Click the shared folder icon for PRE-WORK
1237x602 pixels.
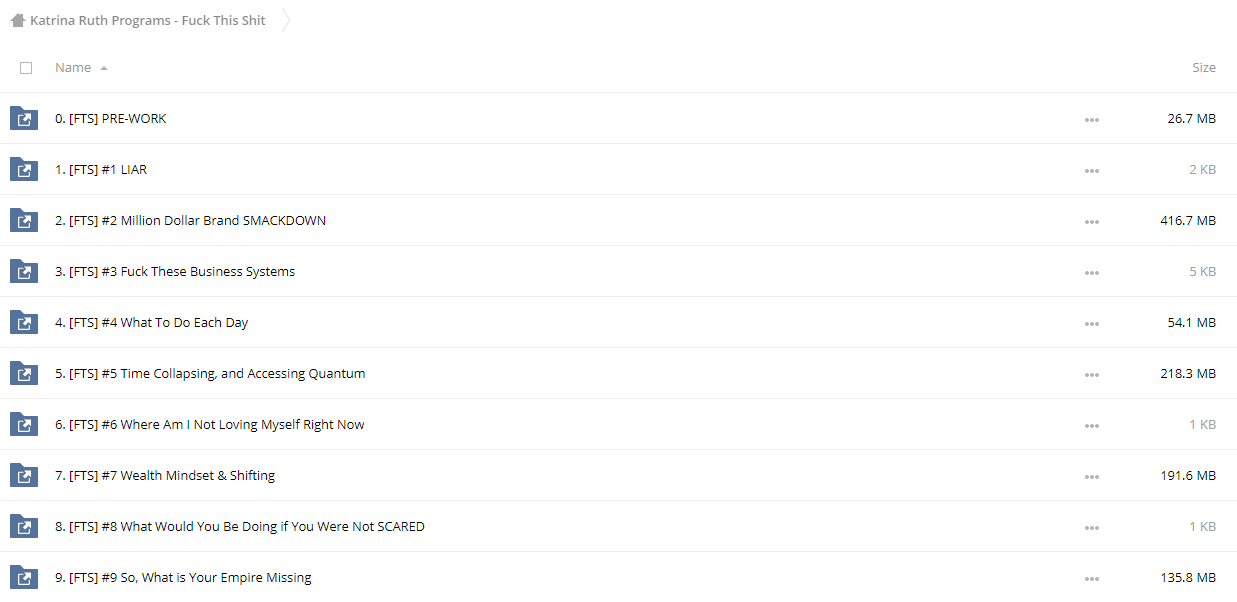(24, 118)
